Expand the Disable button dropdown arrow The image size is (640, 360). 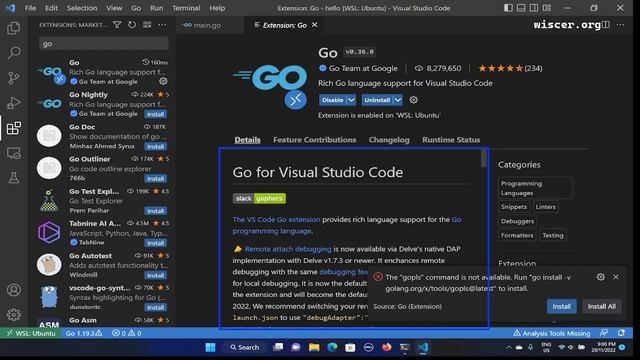pyautogui.click(x=351, y=100)
